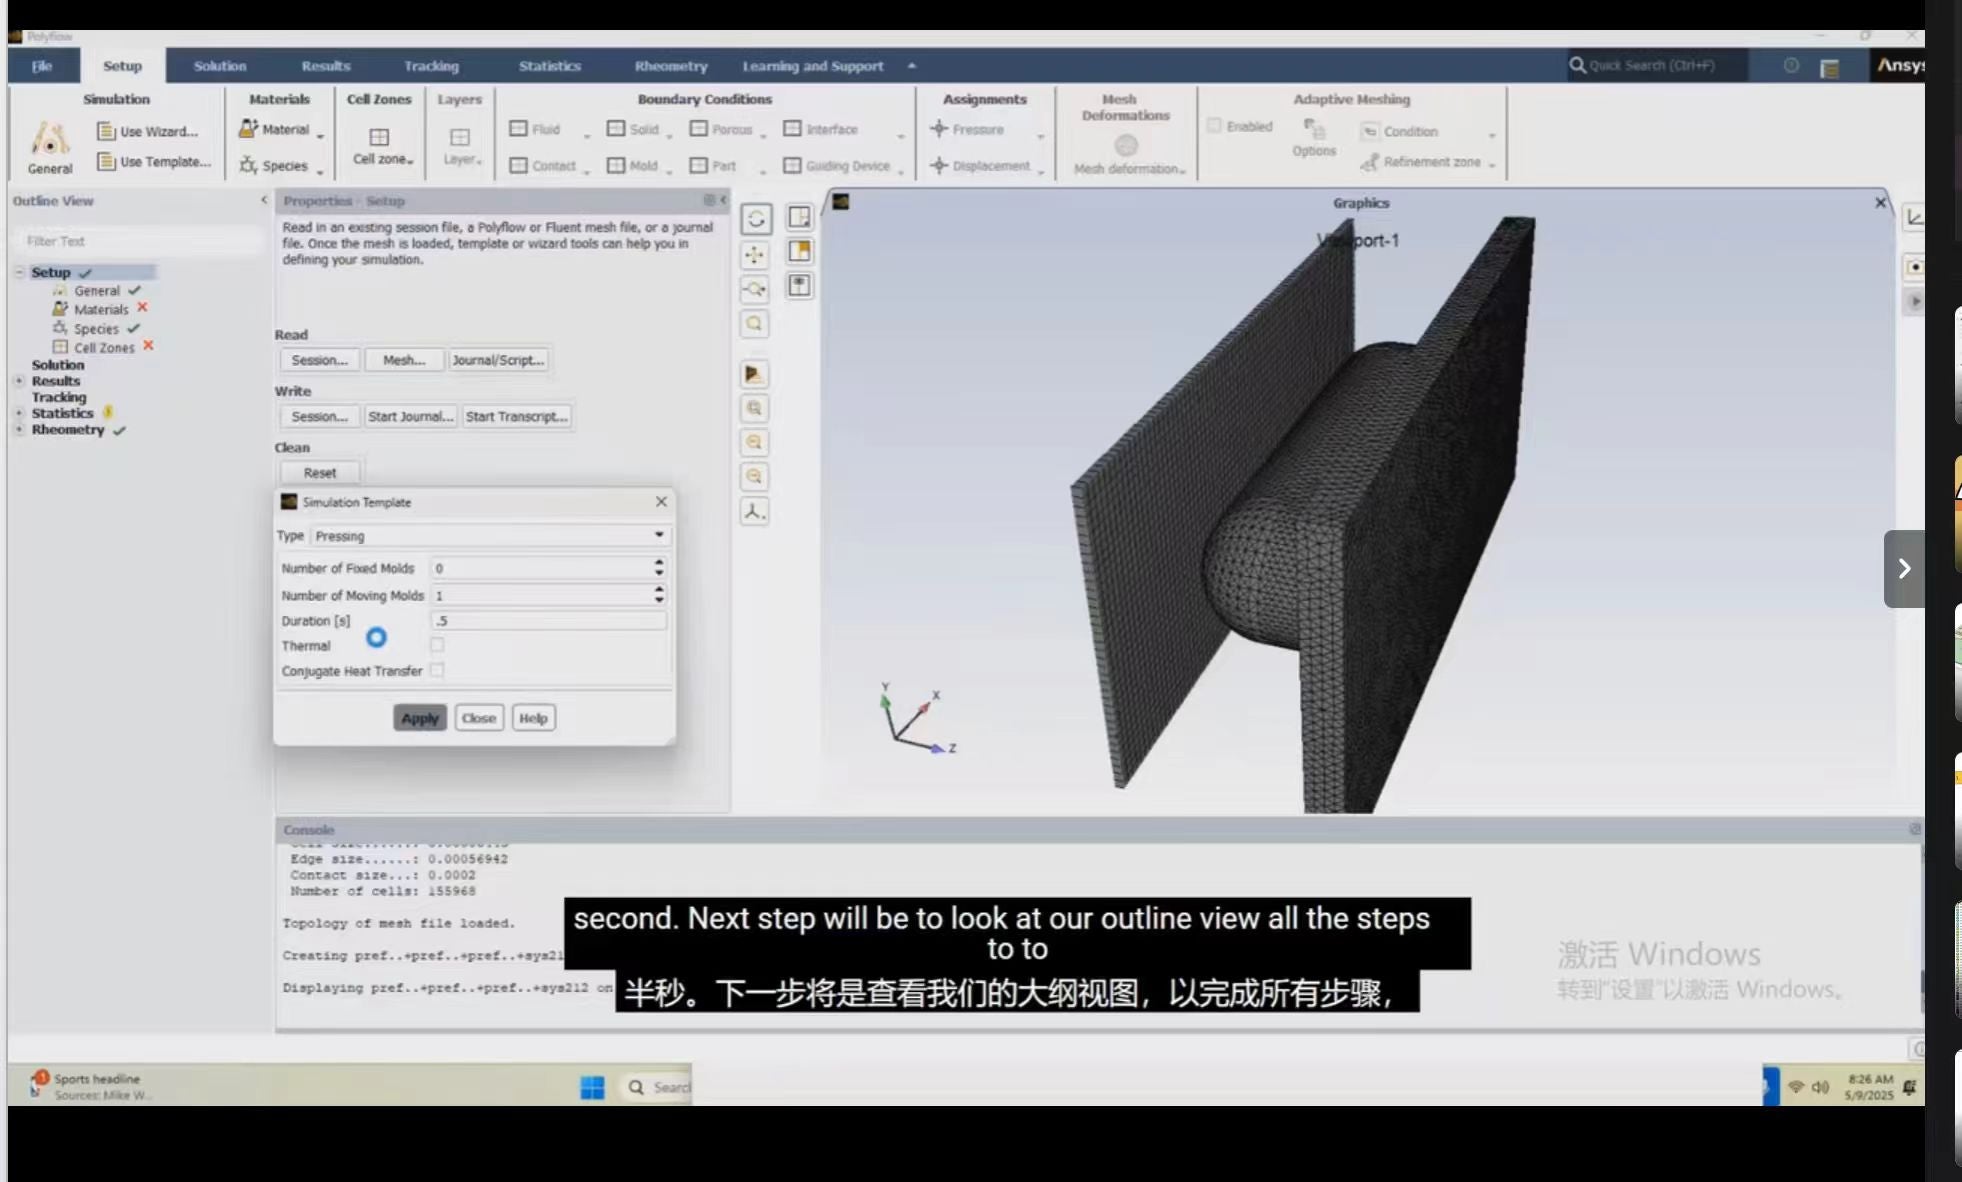Expand the Statistics tree node

[x=19, y=413]
